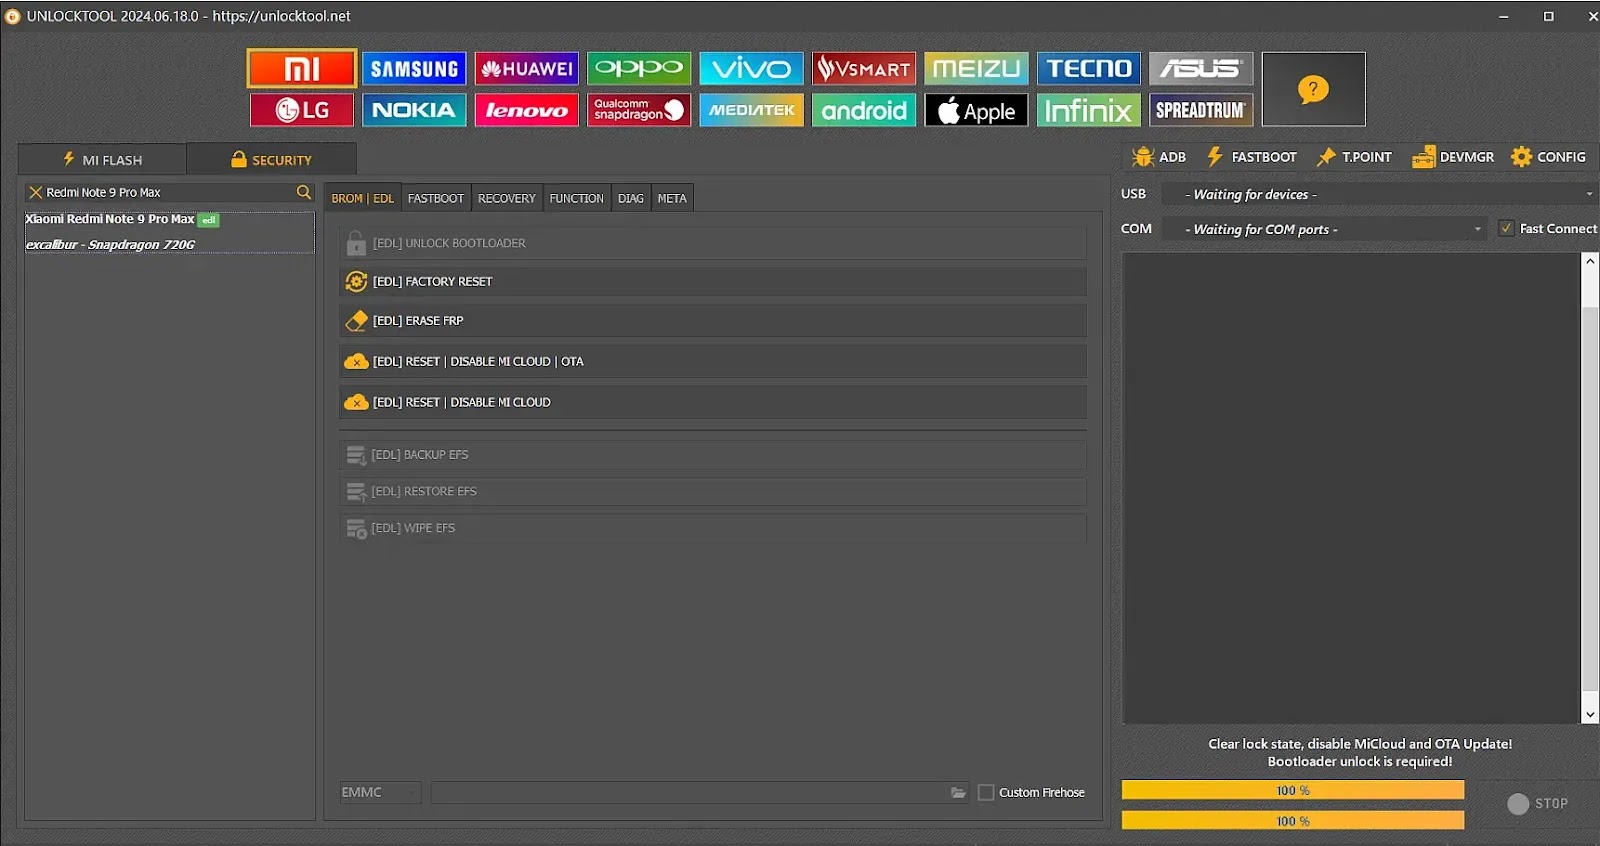Viewport: 1600px width, 846px height.
Task: Select the Samsung brand logo
Action: (414, 68)
